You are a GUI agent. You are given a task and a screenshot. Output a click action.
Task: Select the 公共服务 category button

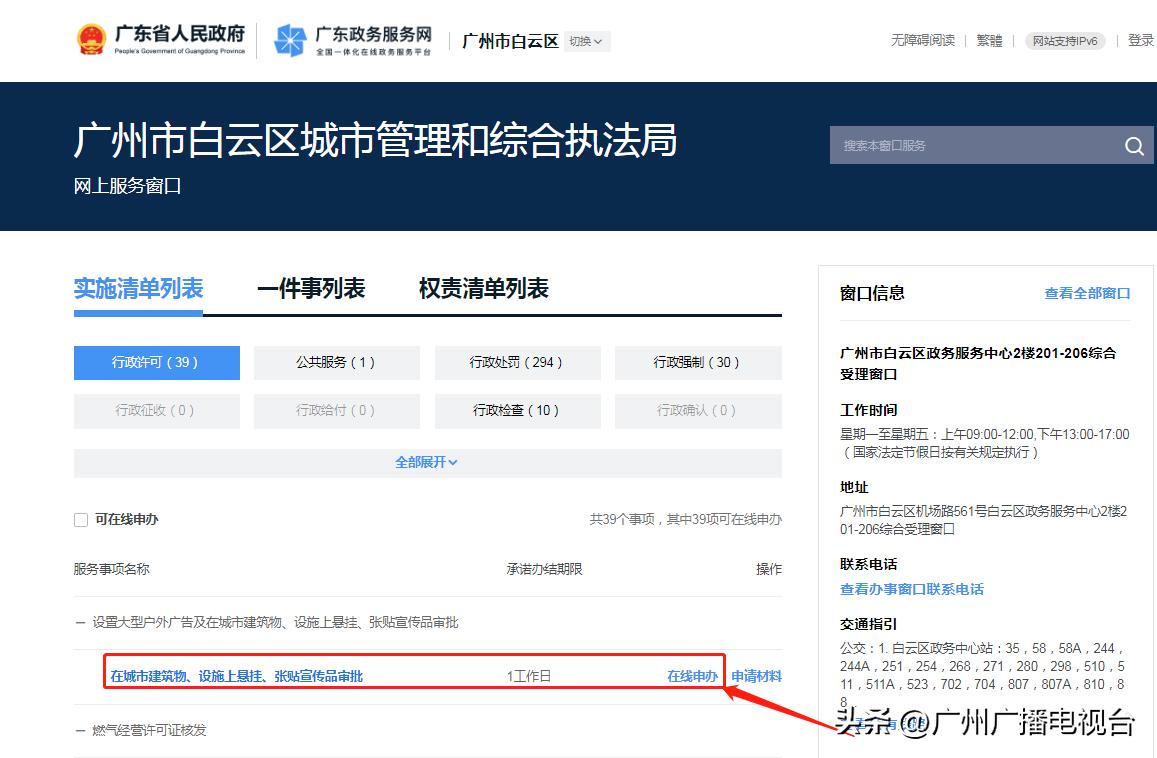(x=337, y=362)
